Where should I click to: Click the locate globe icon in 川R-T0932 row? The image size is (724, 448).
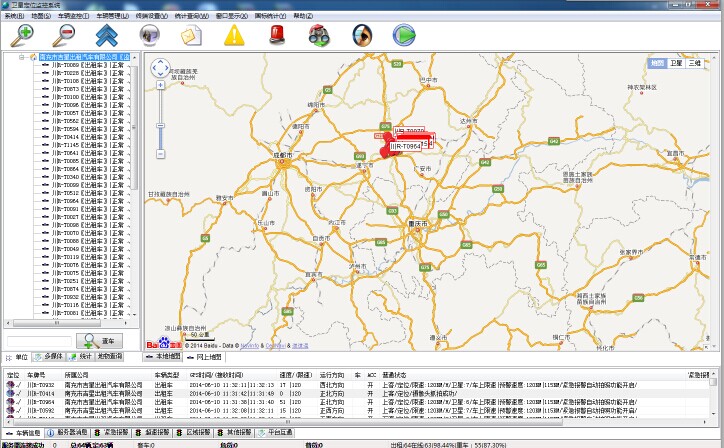(10, 385)
